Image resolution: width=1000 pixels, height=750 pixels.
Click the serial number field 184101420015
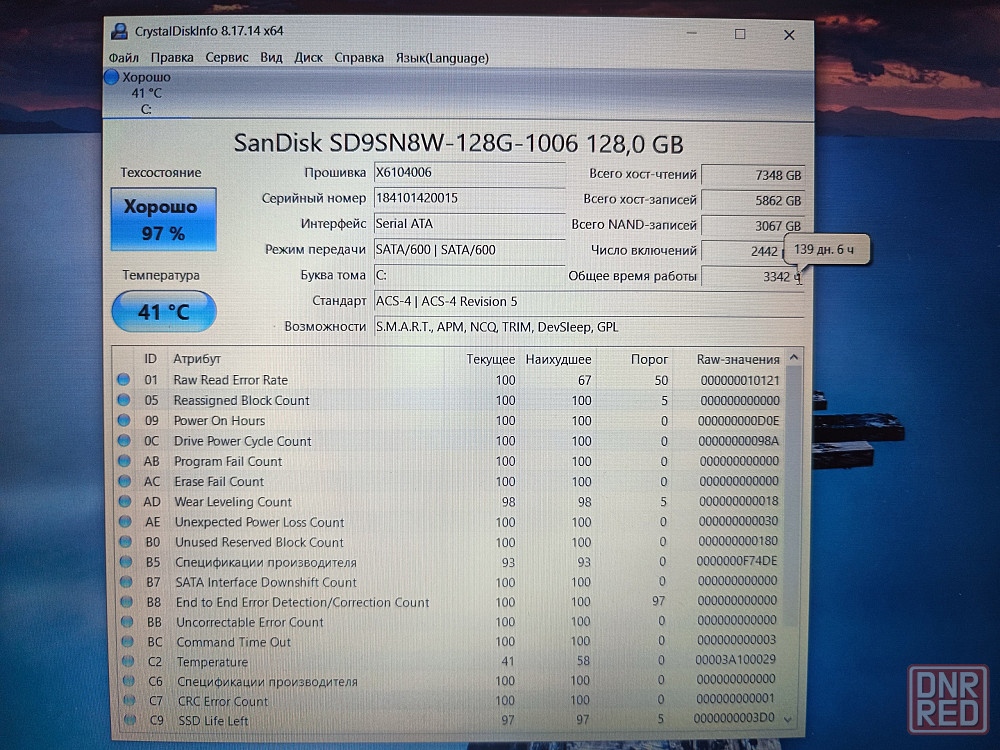pyautogui.click(x=469, y=198)
